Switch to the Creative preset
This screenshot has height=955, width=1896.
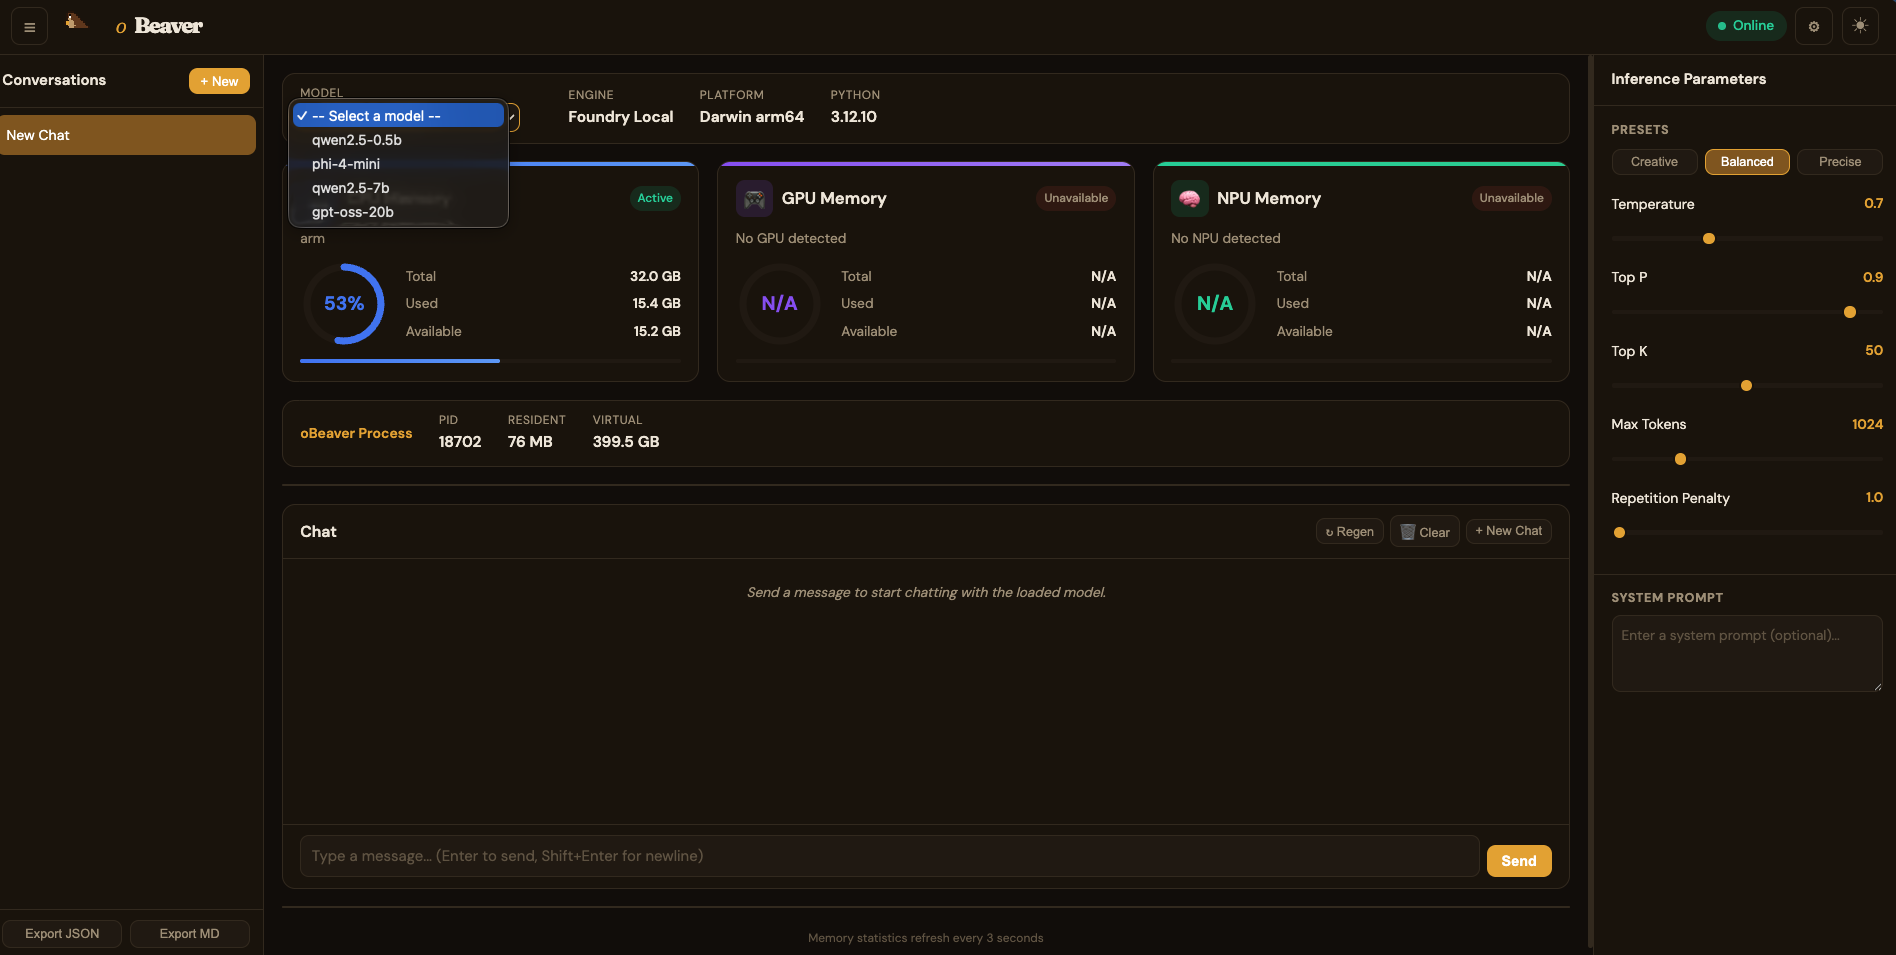pos(1653,161)
